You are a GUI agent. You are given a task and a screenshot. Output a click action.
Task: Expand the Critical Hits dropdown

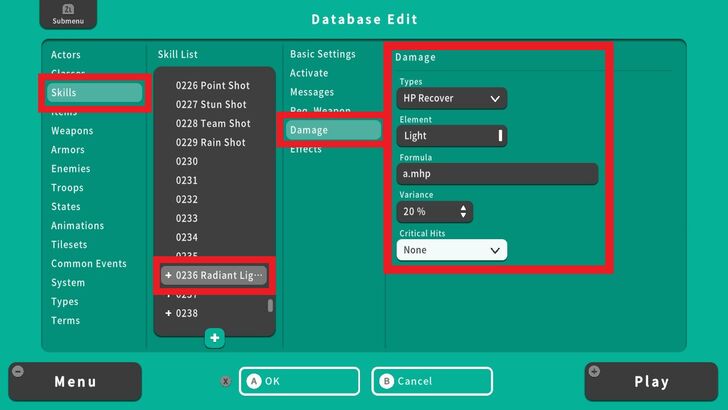(451, 250)
